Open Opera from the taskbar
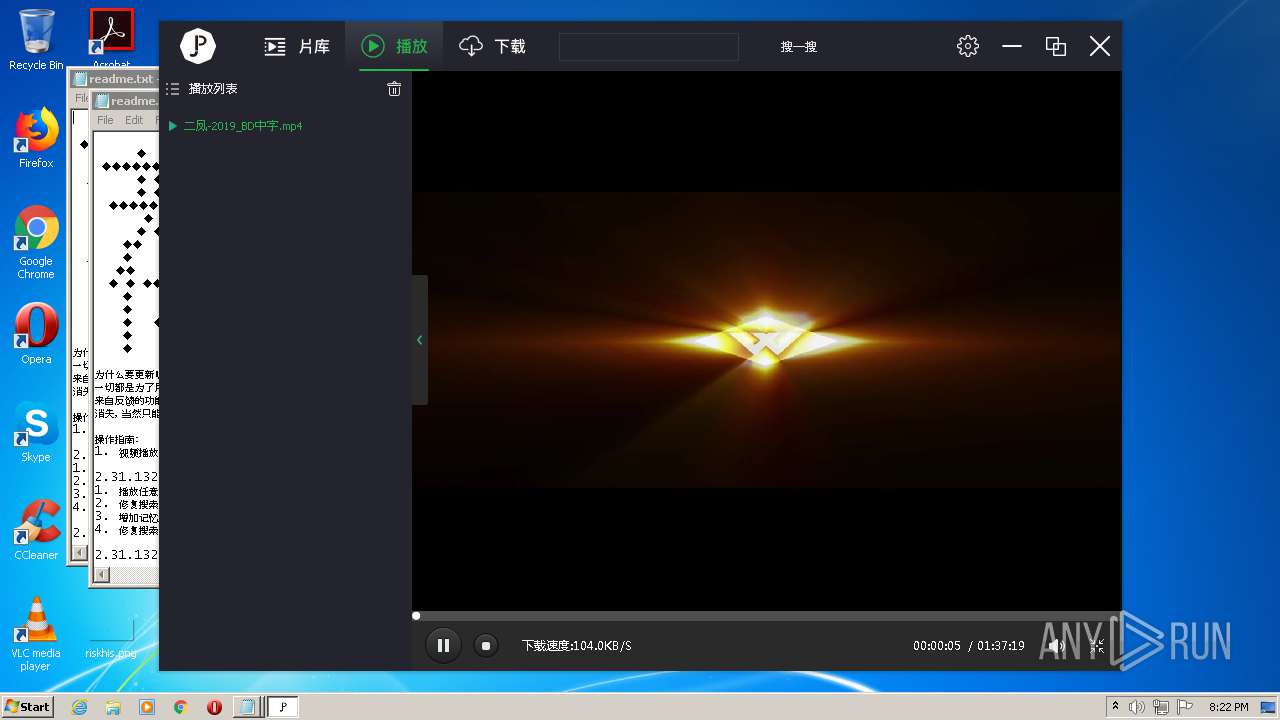 (214, 707)
